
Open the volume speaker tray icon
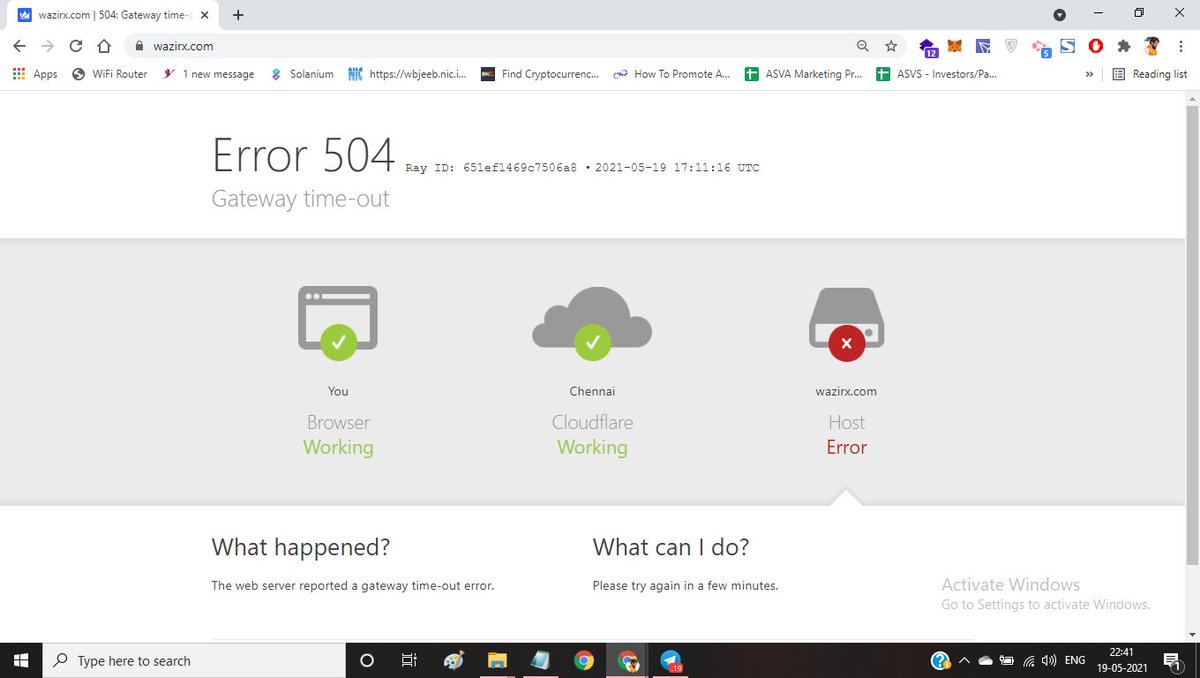[x=1048, y=660]
